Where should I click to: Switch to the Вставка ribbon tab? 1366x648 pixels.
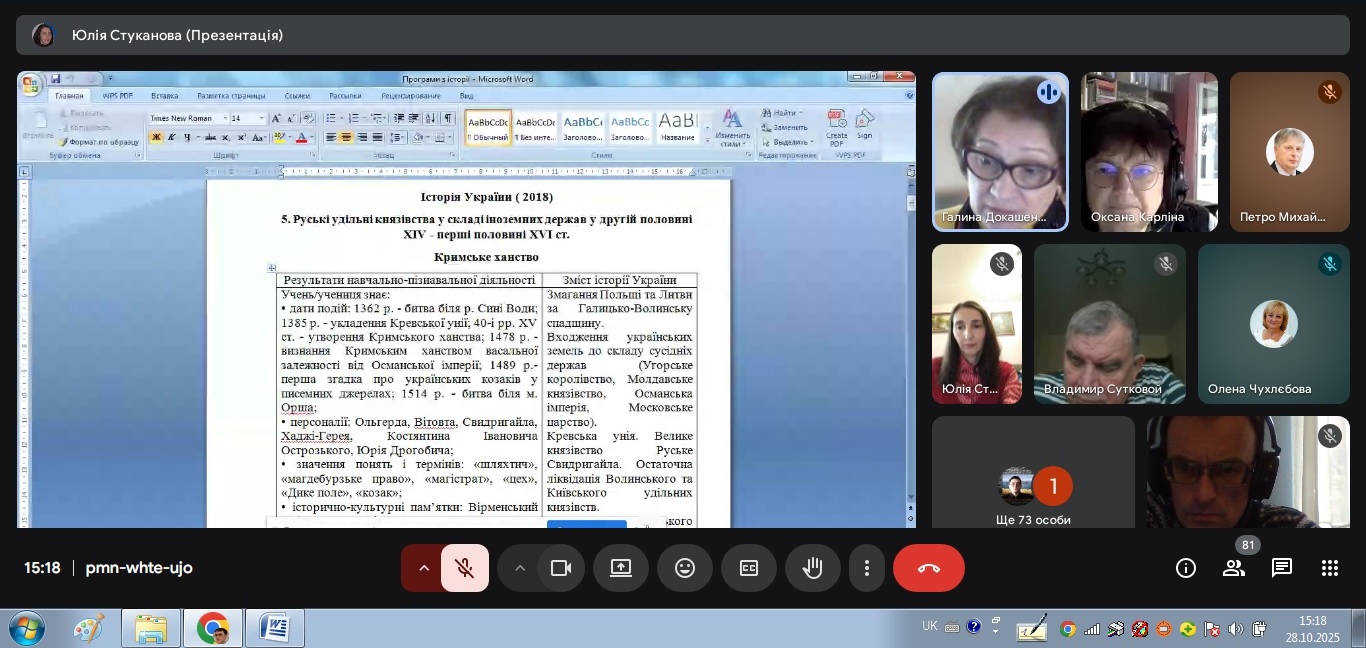coord(165,96)
